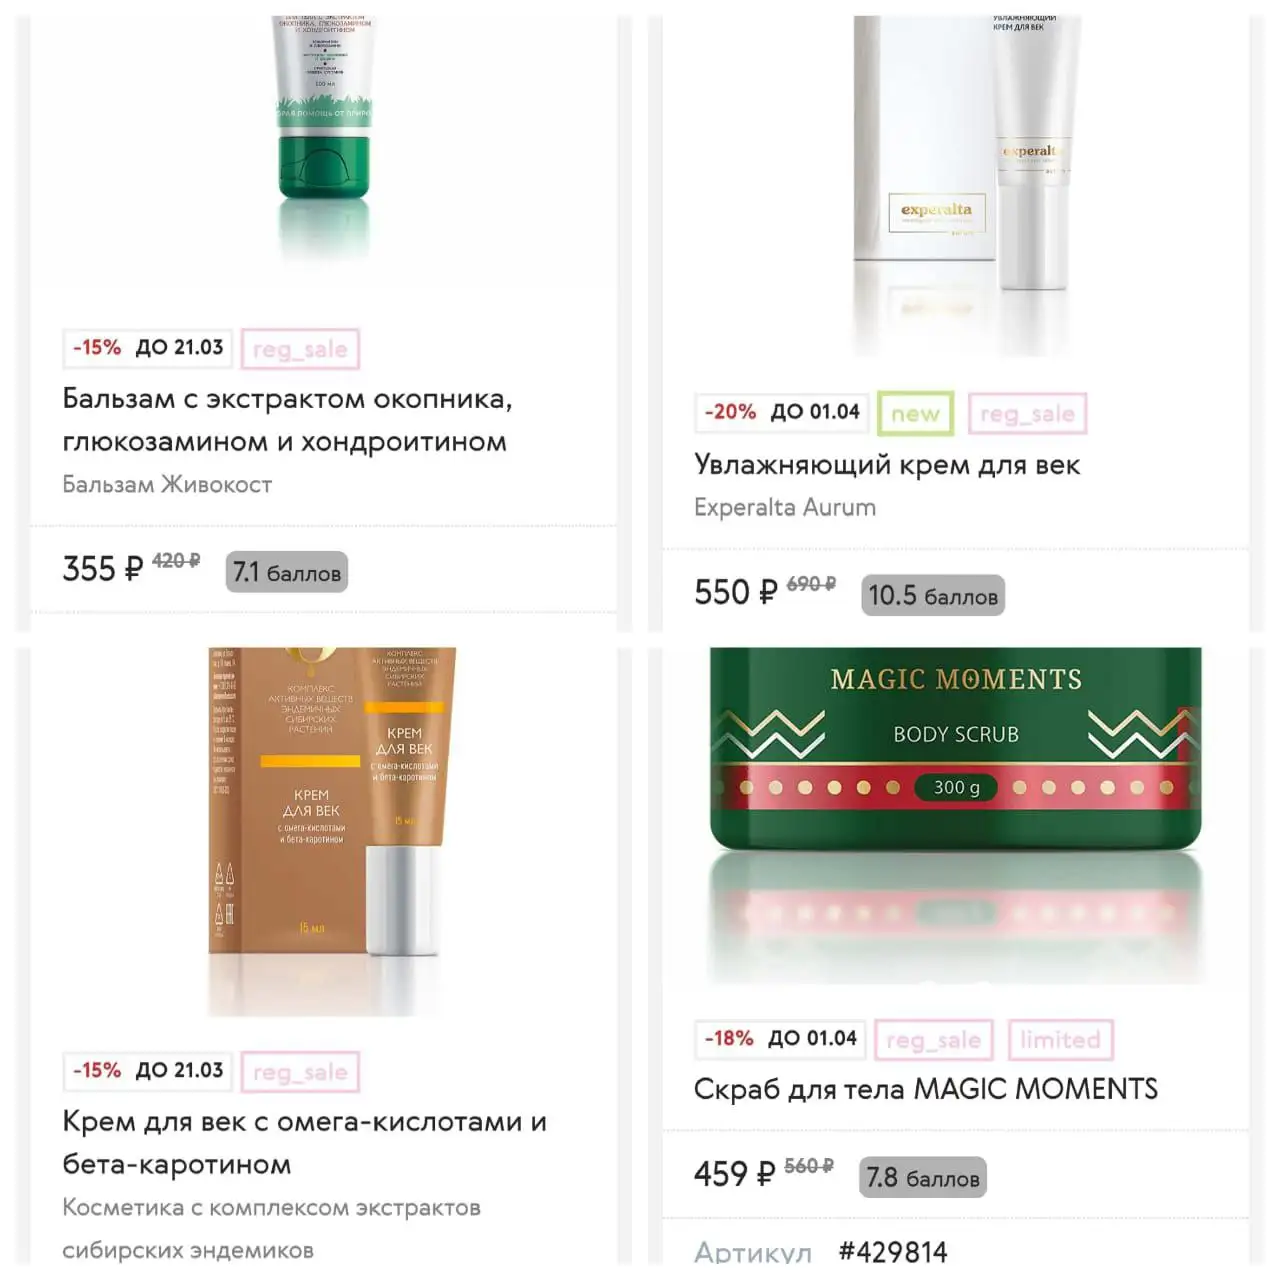Click 'reg_sale' tag on Experalta eye cream
The image size is (1280, 1280).
click(x=1027, y=413)
